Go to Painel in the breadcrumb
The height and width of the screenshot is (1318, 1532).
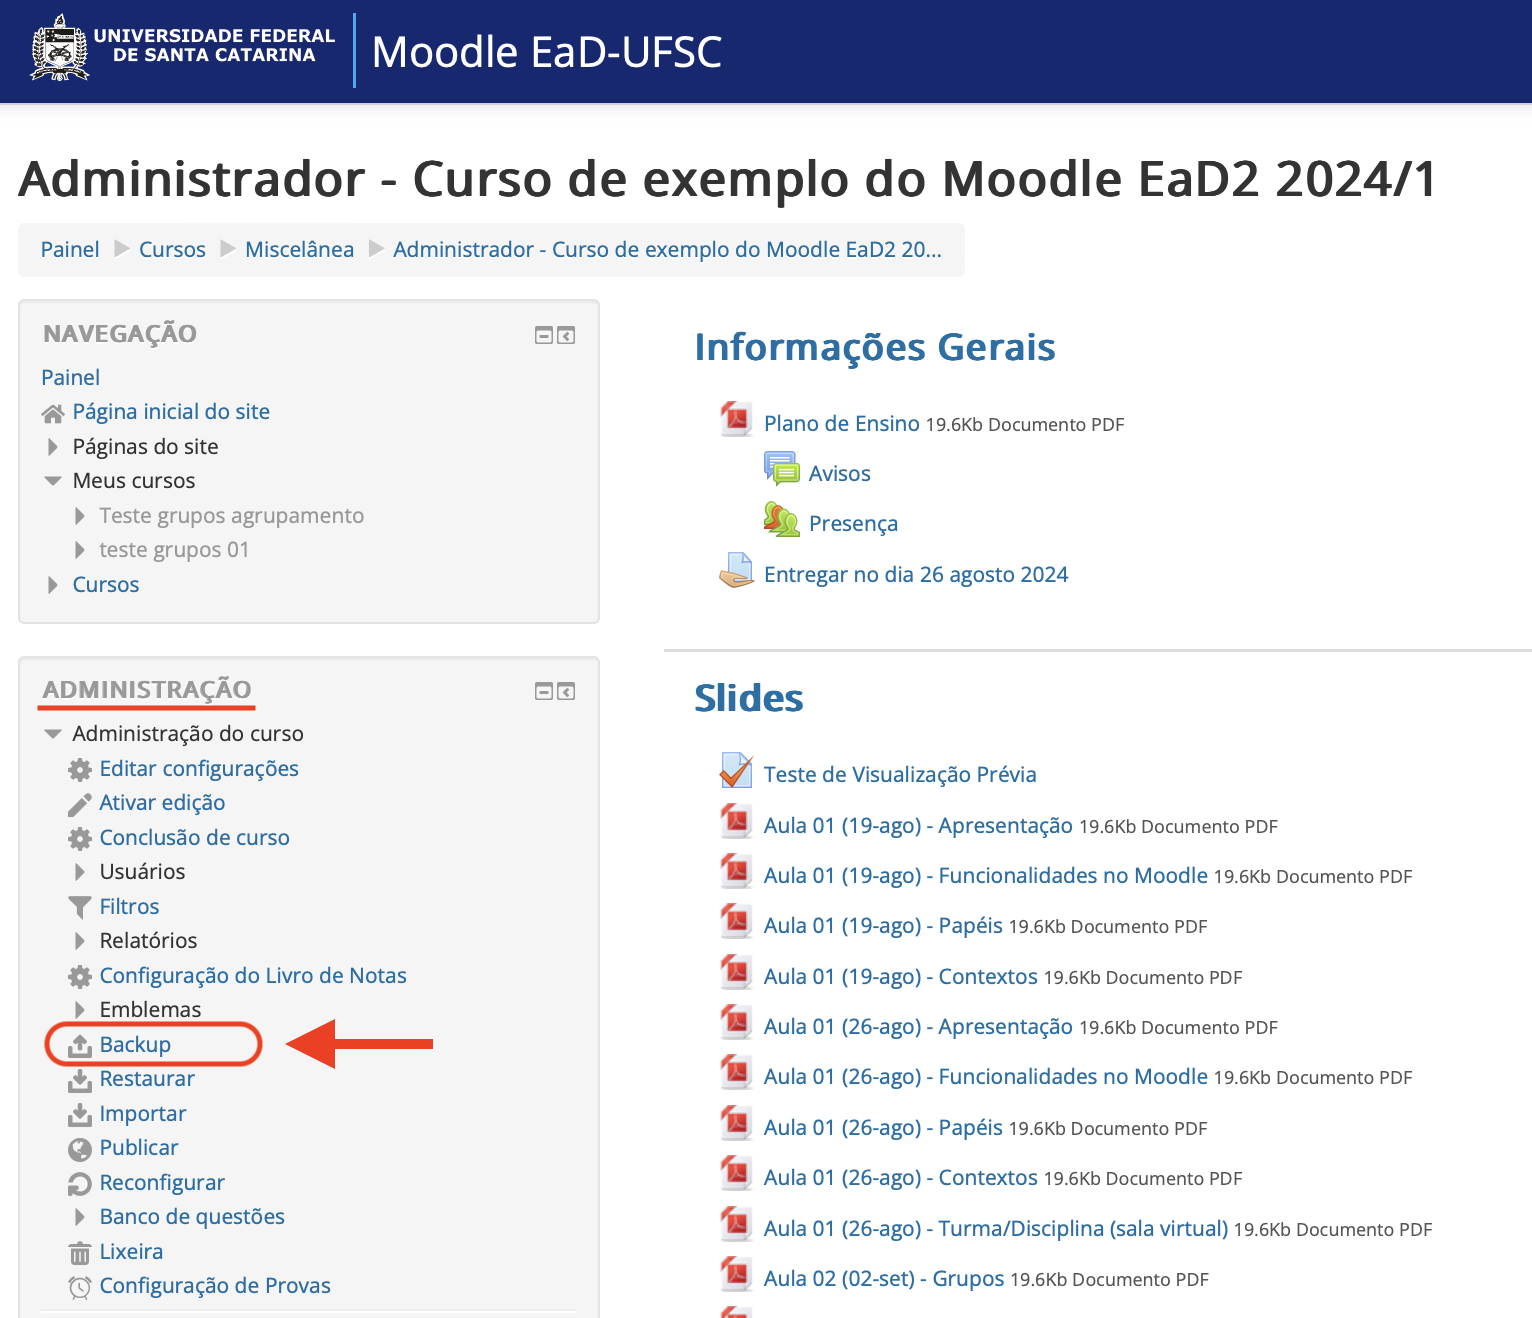(x=70, y=250)
